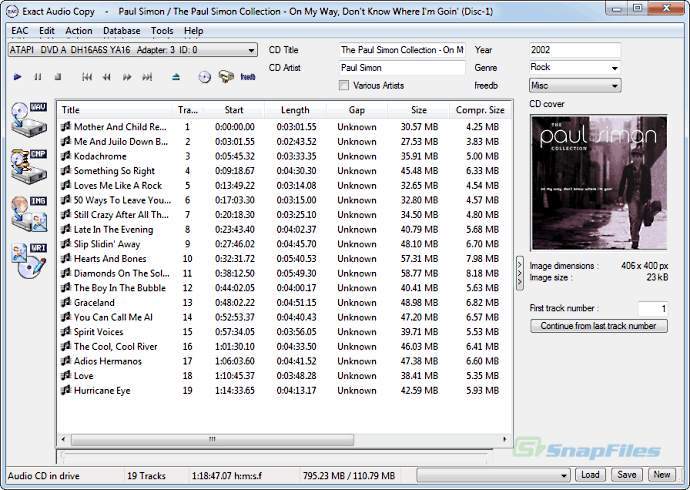690x490 pixels.
Task: Collapse the CD cover side panel expander
Action: pyautogui.click(x=520, y=273)
